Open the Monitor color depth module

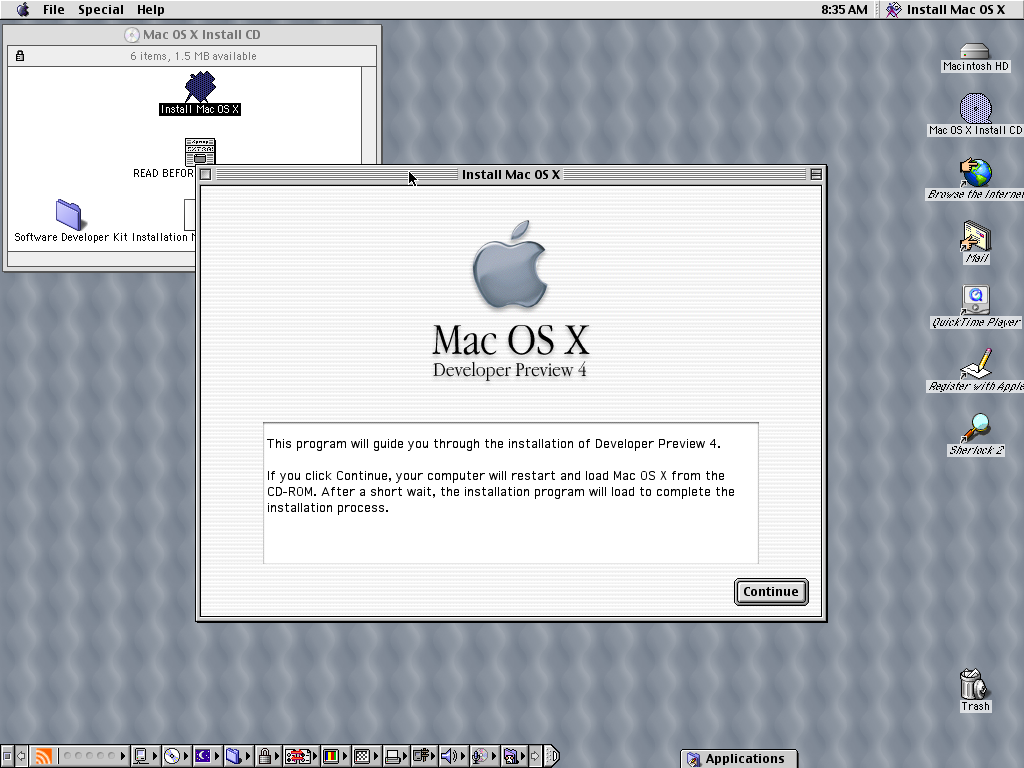coord(335,756)
